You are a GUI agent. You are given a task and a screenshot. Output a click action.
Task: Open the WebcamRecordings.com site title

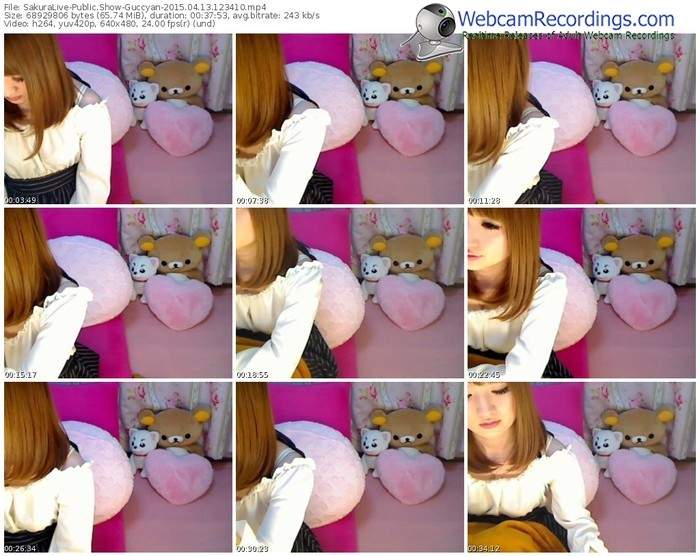tap(568, 18)
